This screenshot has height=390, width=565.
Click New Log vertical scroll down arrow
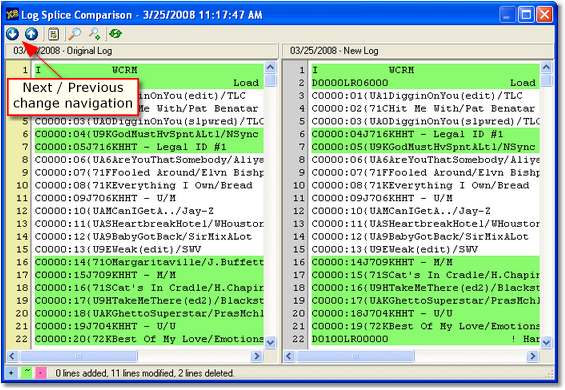point(546,342)
